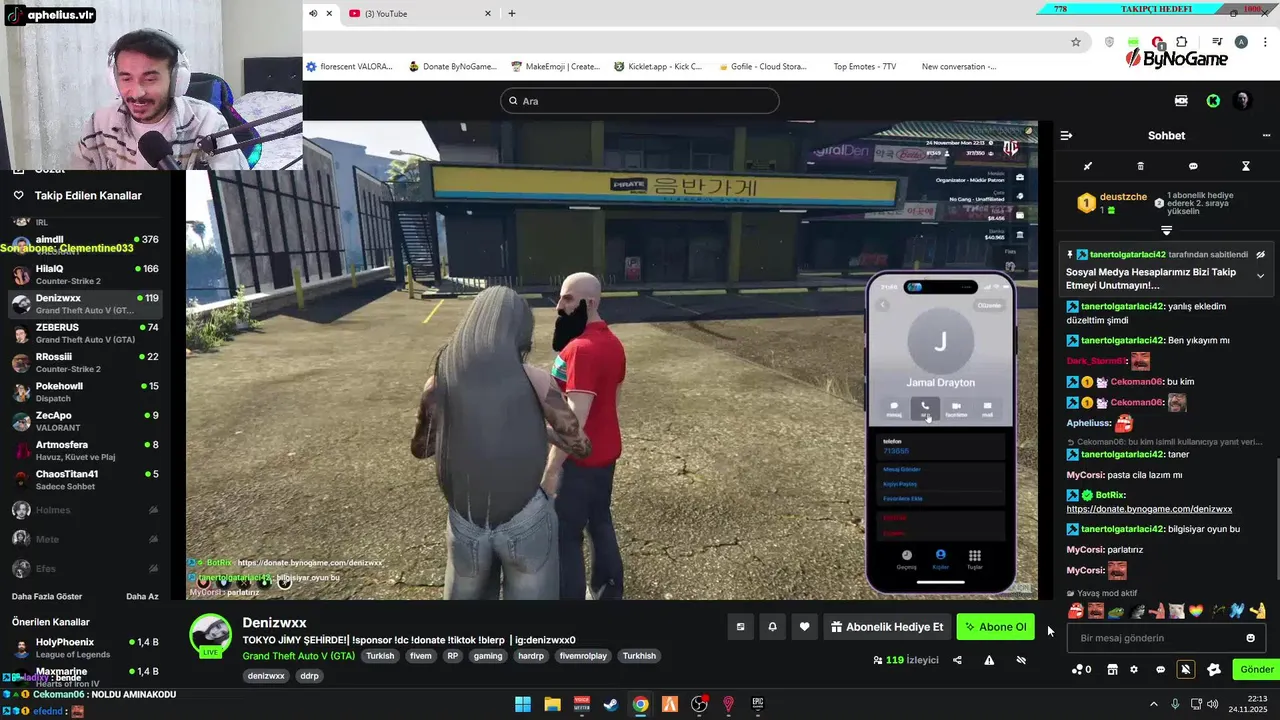Screen dimensions: 1280x720
Task: Click the Denizwxx streamer avatar with LIVE badge
Action: [x=211, y=635]
